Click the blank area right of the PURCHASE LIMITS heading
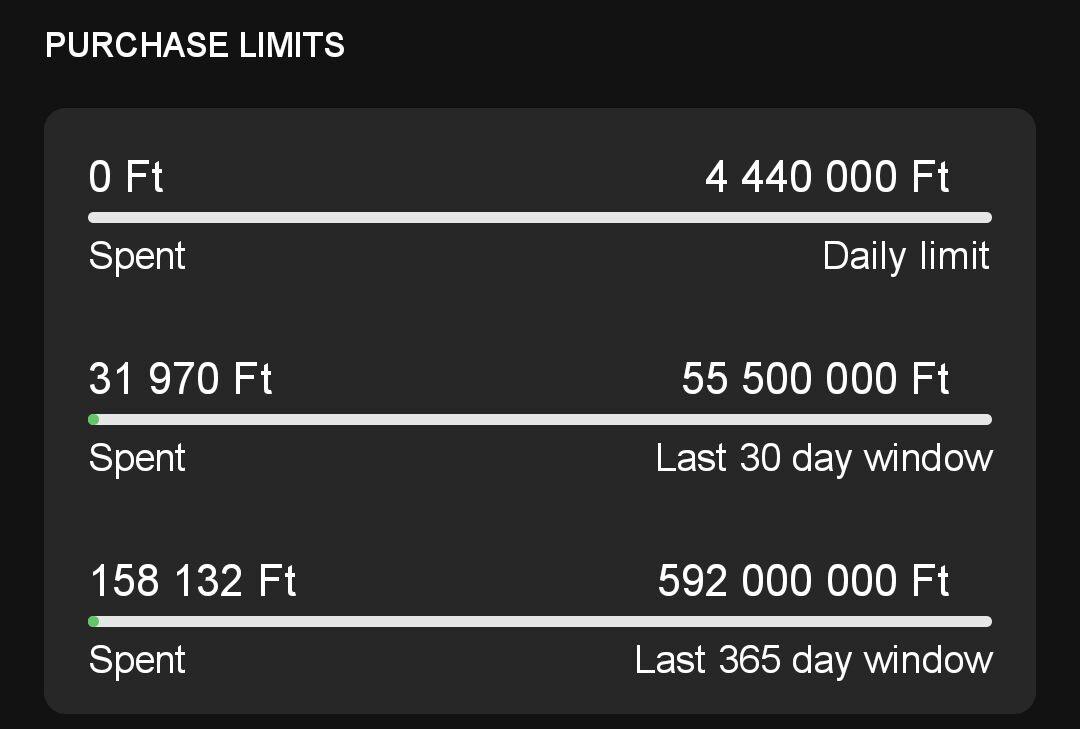1080x729 pixels. pos(700,45)
